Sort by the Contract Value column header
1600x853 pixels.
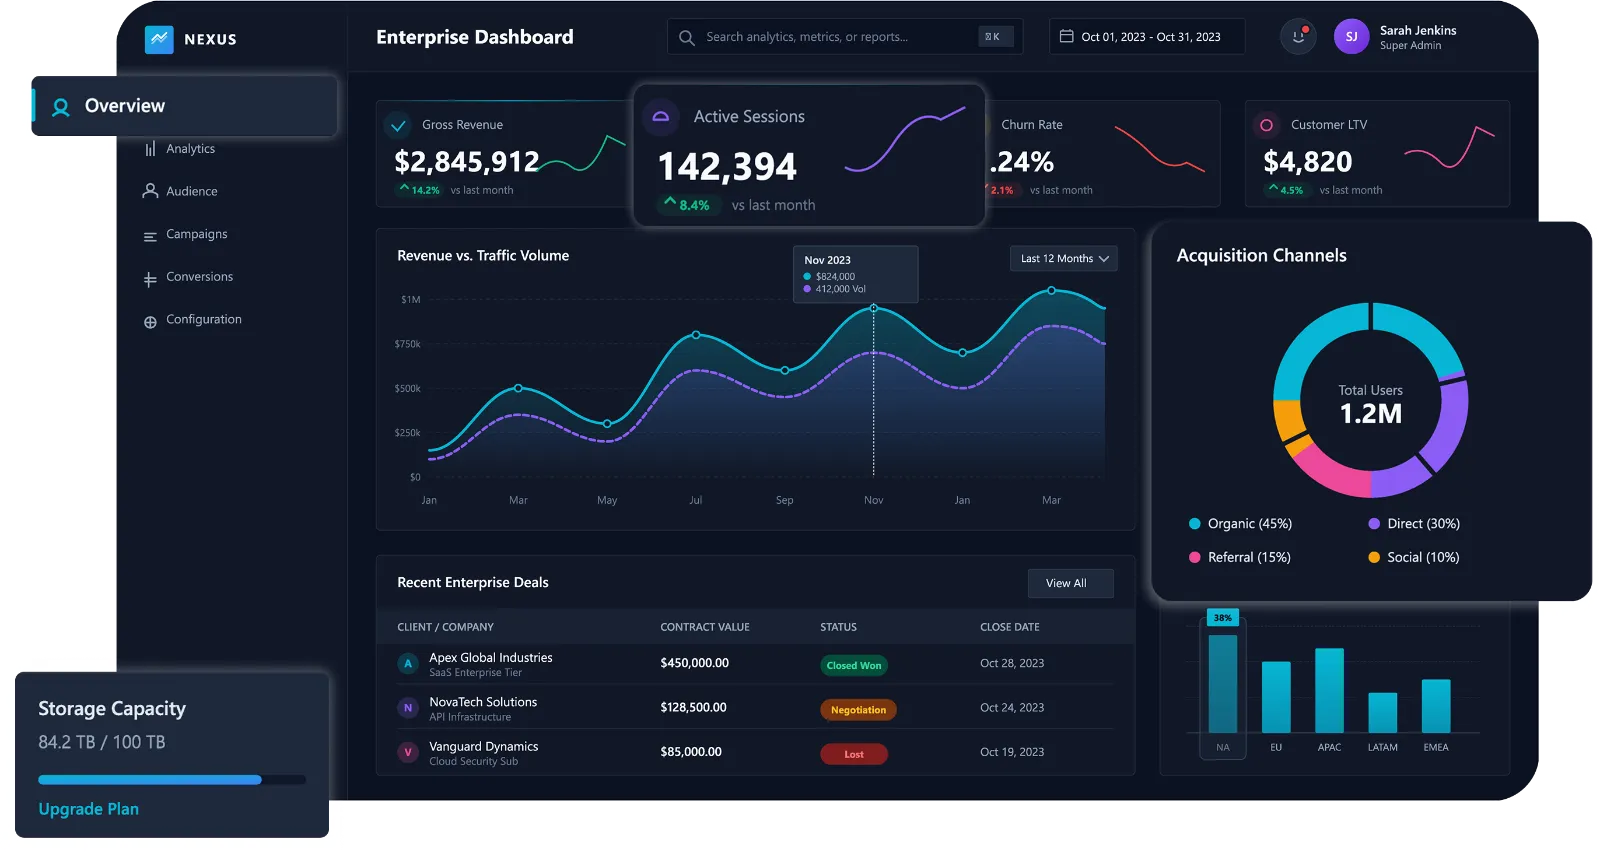(x=705, y=628)
